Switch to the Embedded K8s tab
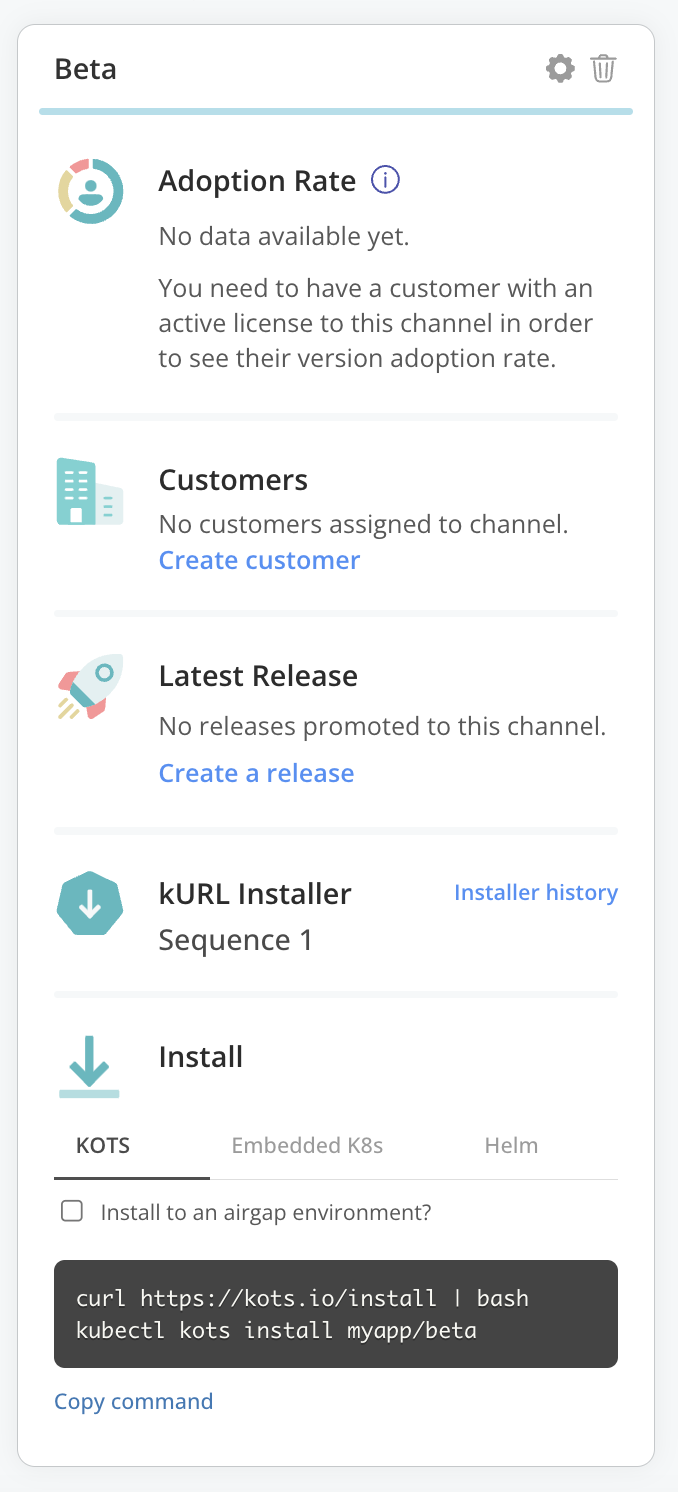The image size is (678, 1492). [307, 1145]
